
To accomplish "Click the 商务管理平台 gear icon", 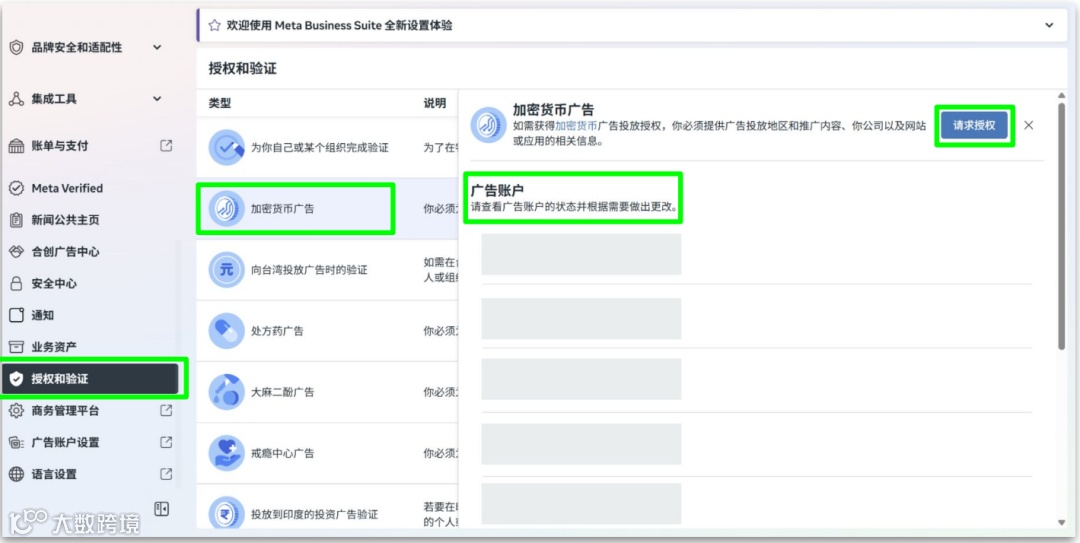I will [x=17, y=411].
